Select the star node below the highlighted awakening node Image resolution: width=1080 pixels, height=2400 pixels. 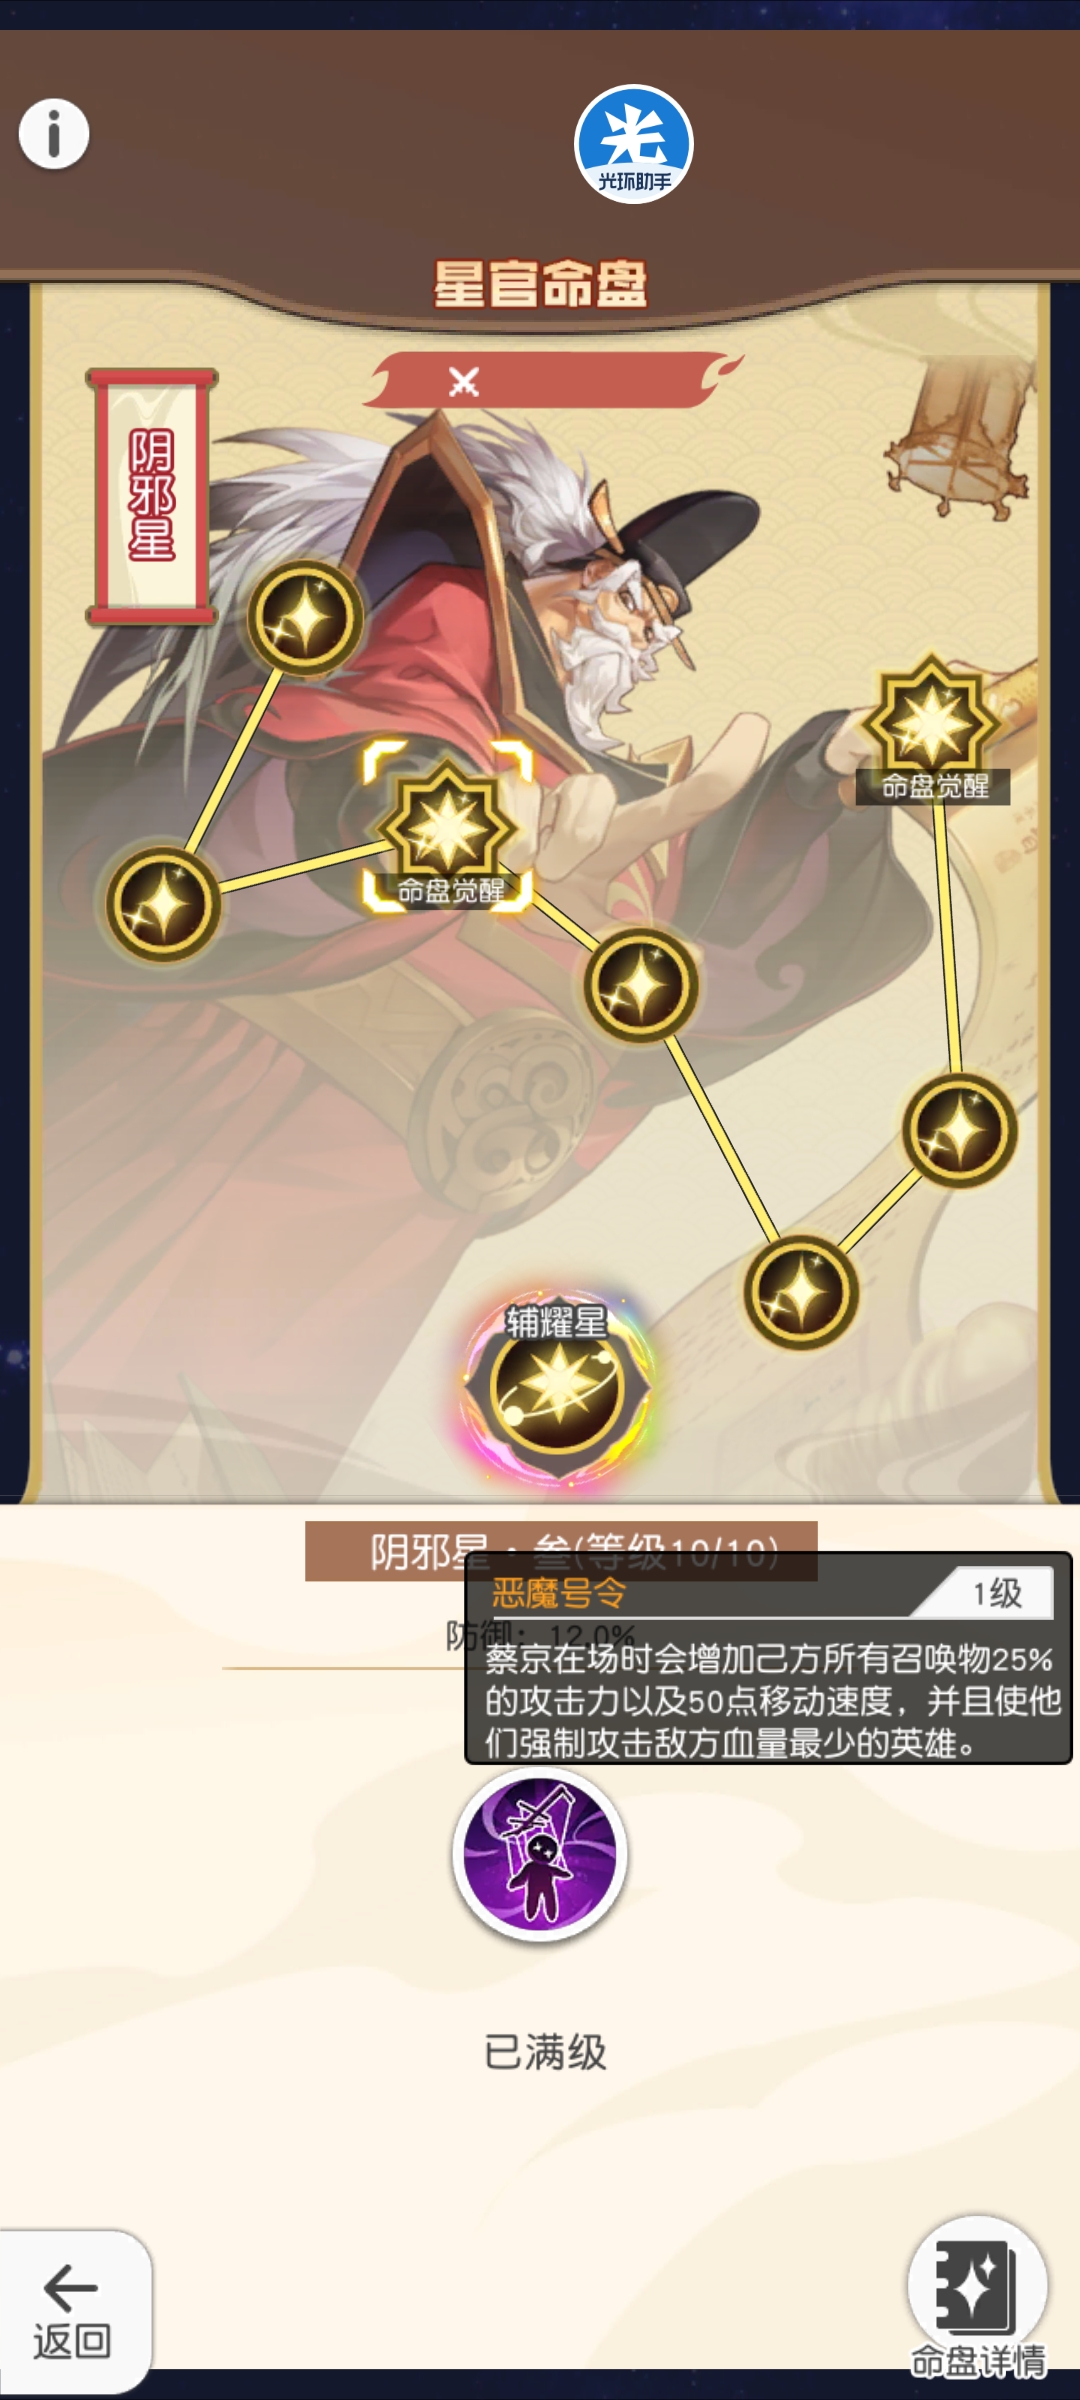tap(640, 986)
